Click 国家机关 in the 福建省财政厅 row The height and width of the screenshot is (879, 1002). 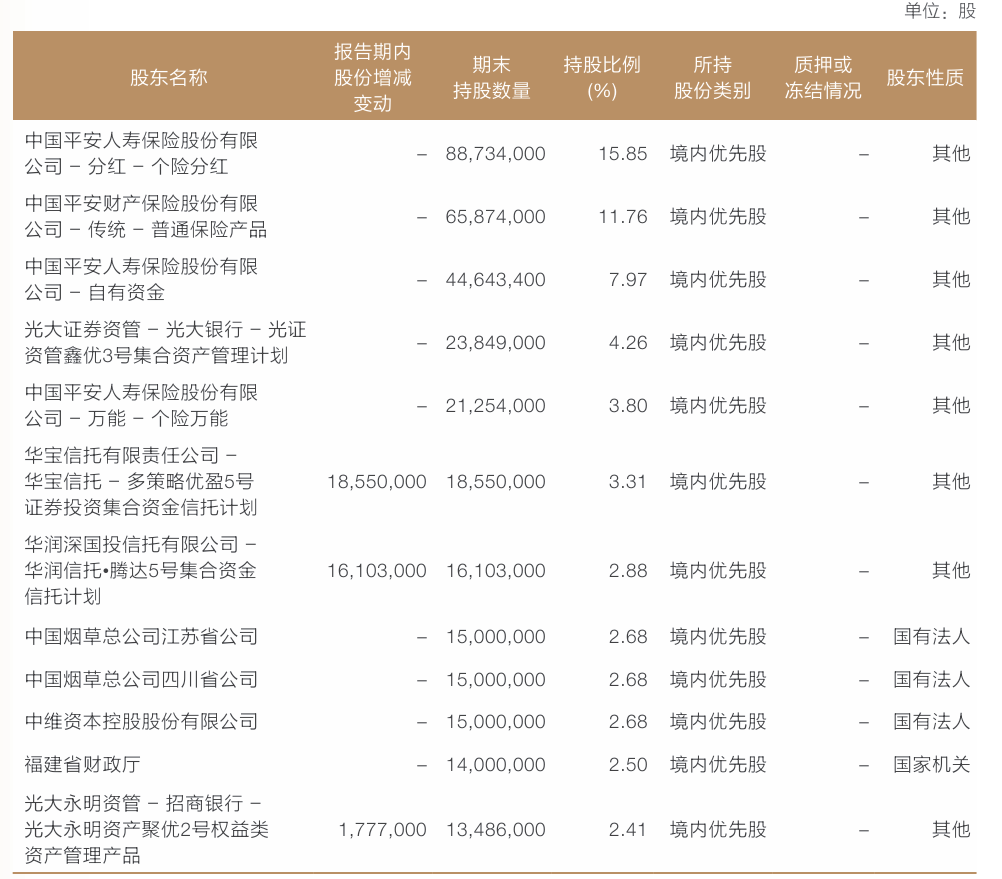[x=932, y=765]
